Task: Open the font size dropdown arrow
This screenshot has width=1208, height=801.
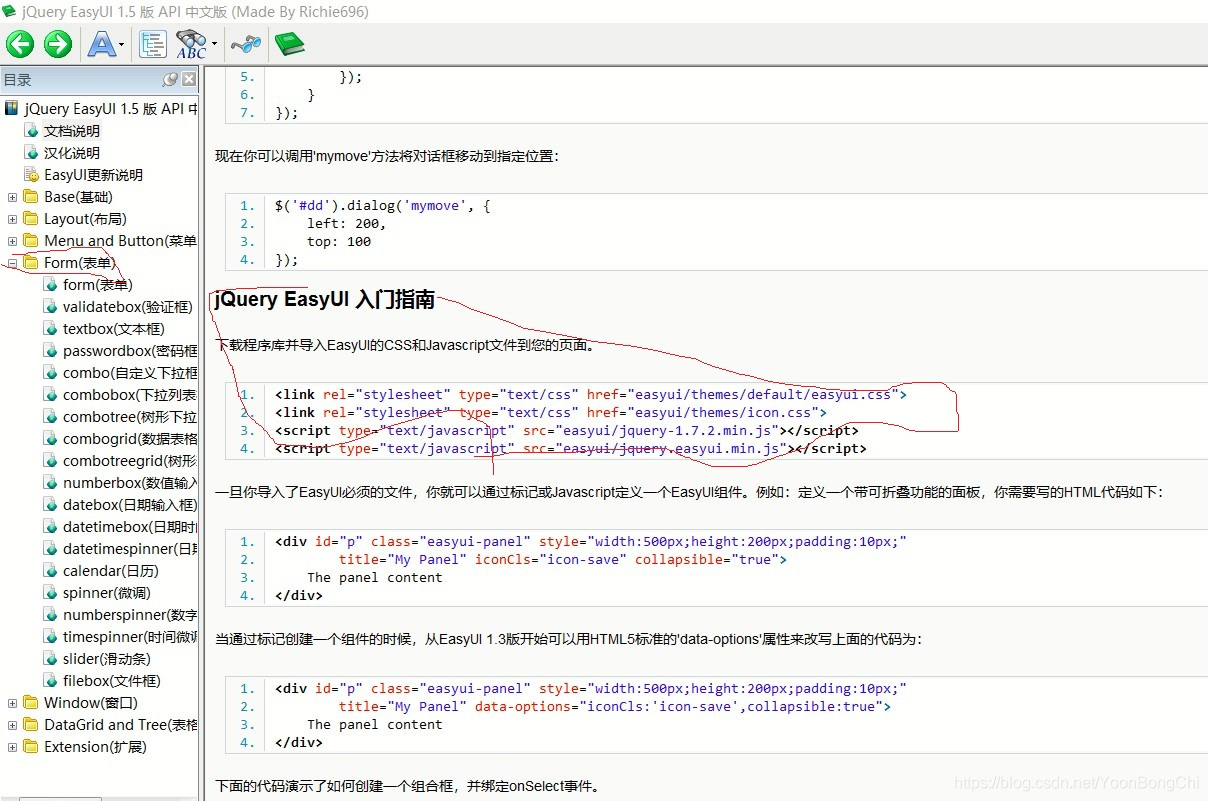Action: [122, 45]
